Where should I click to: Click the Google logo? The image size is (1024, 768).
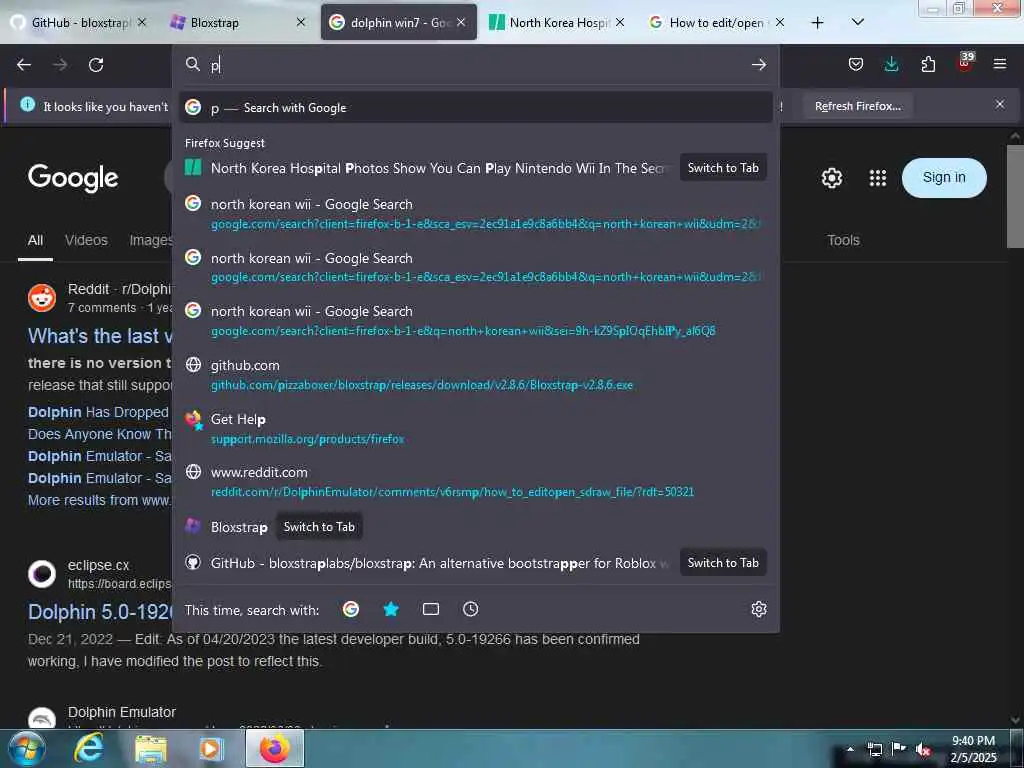(x=72, y=178)
